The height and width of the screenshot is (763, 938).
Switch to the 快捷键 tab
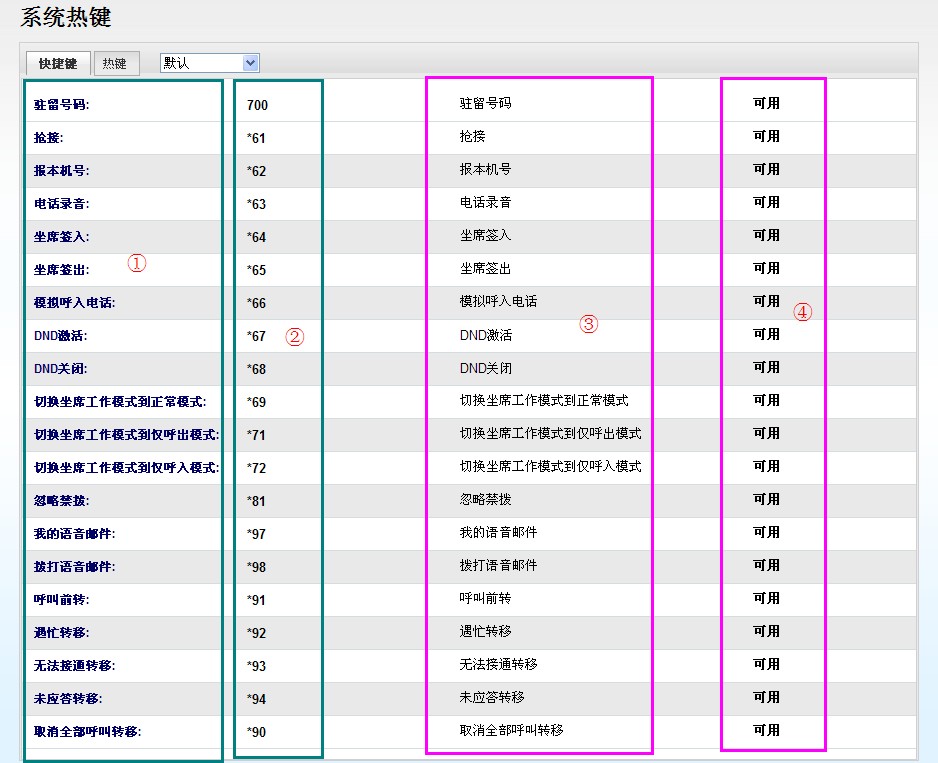click(x=58, y=63)
